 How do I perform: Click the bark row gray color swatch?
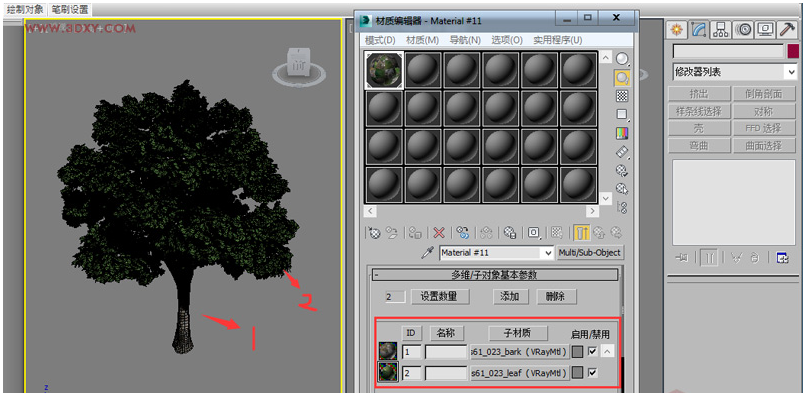coord(578,352)
